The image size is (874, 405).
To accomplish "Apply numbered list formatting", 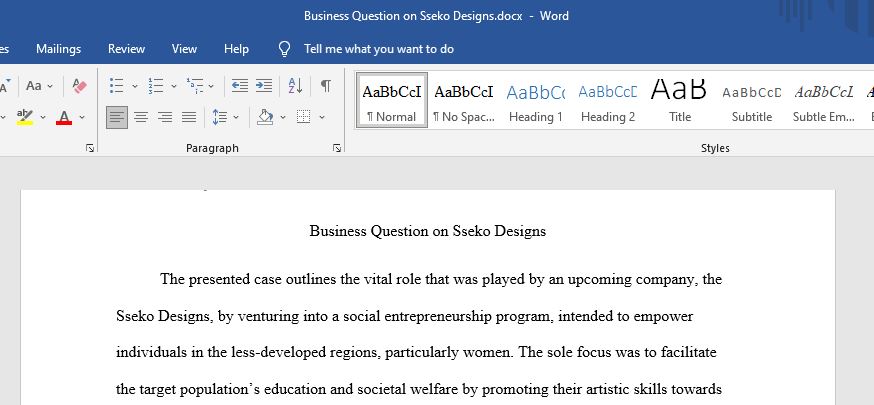I will tap(156, 86).
